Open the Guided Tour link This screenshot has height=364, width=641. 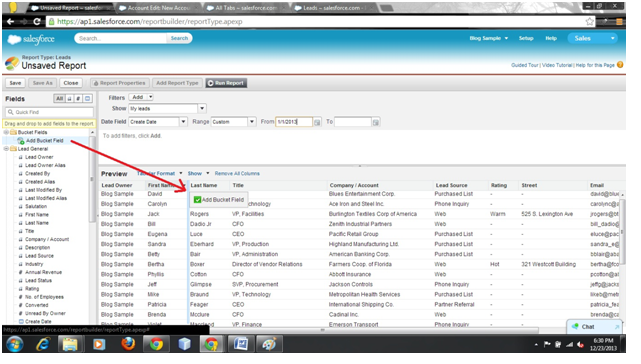(x=524, y=65)
